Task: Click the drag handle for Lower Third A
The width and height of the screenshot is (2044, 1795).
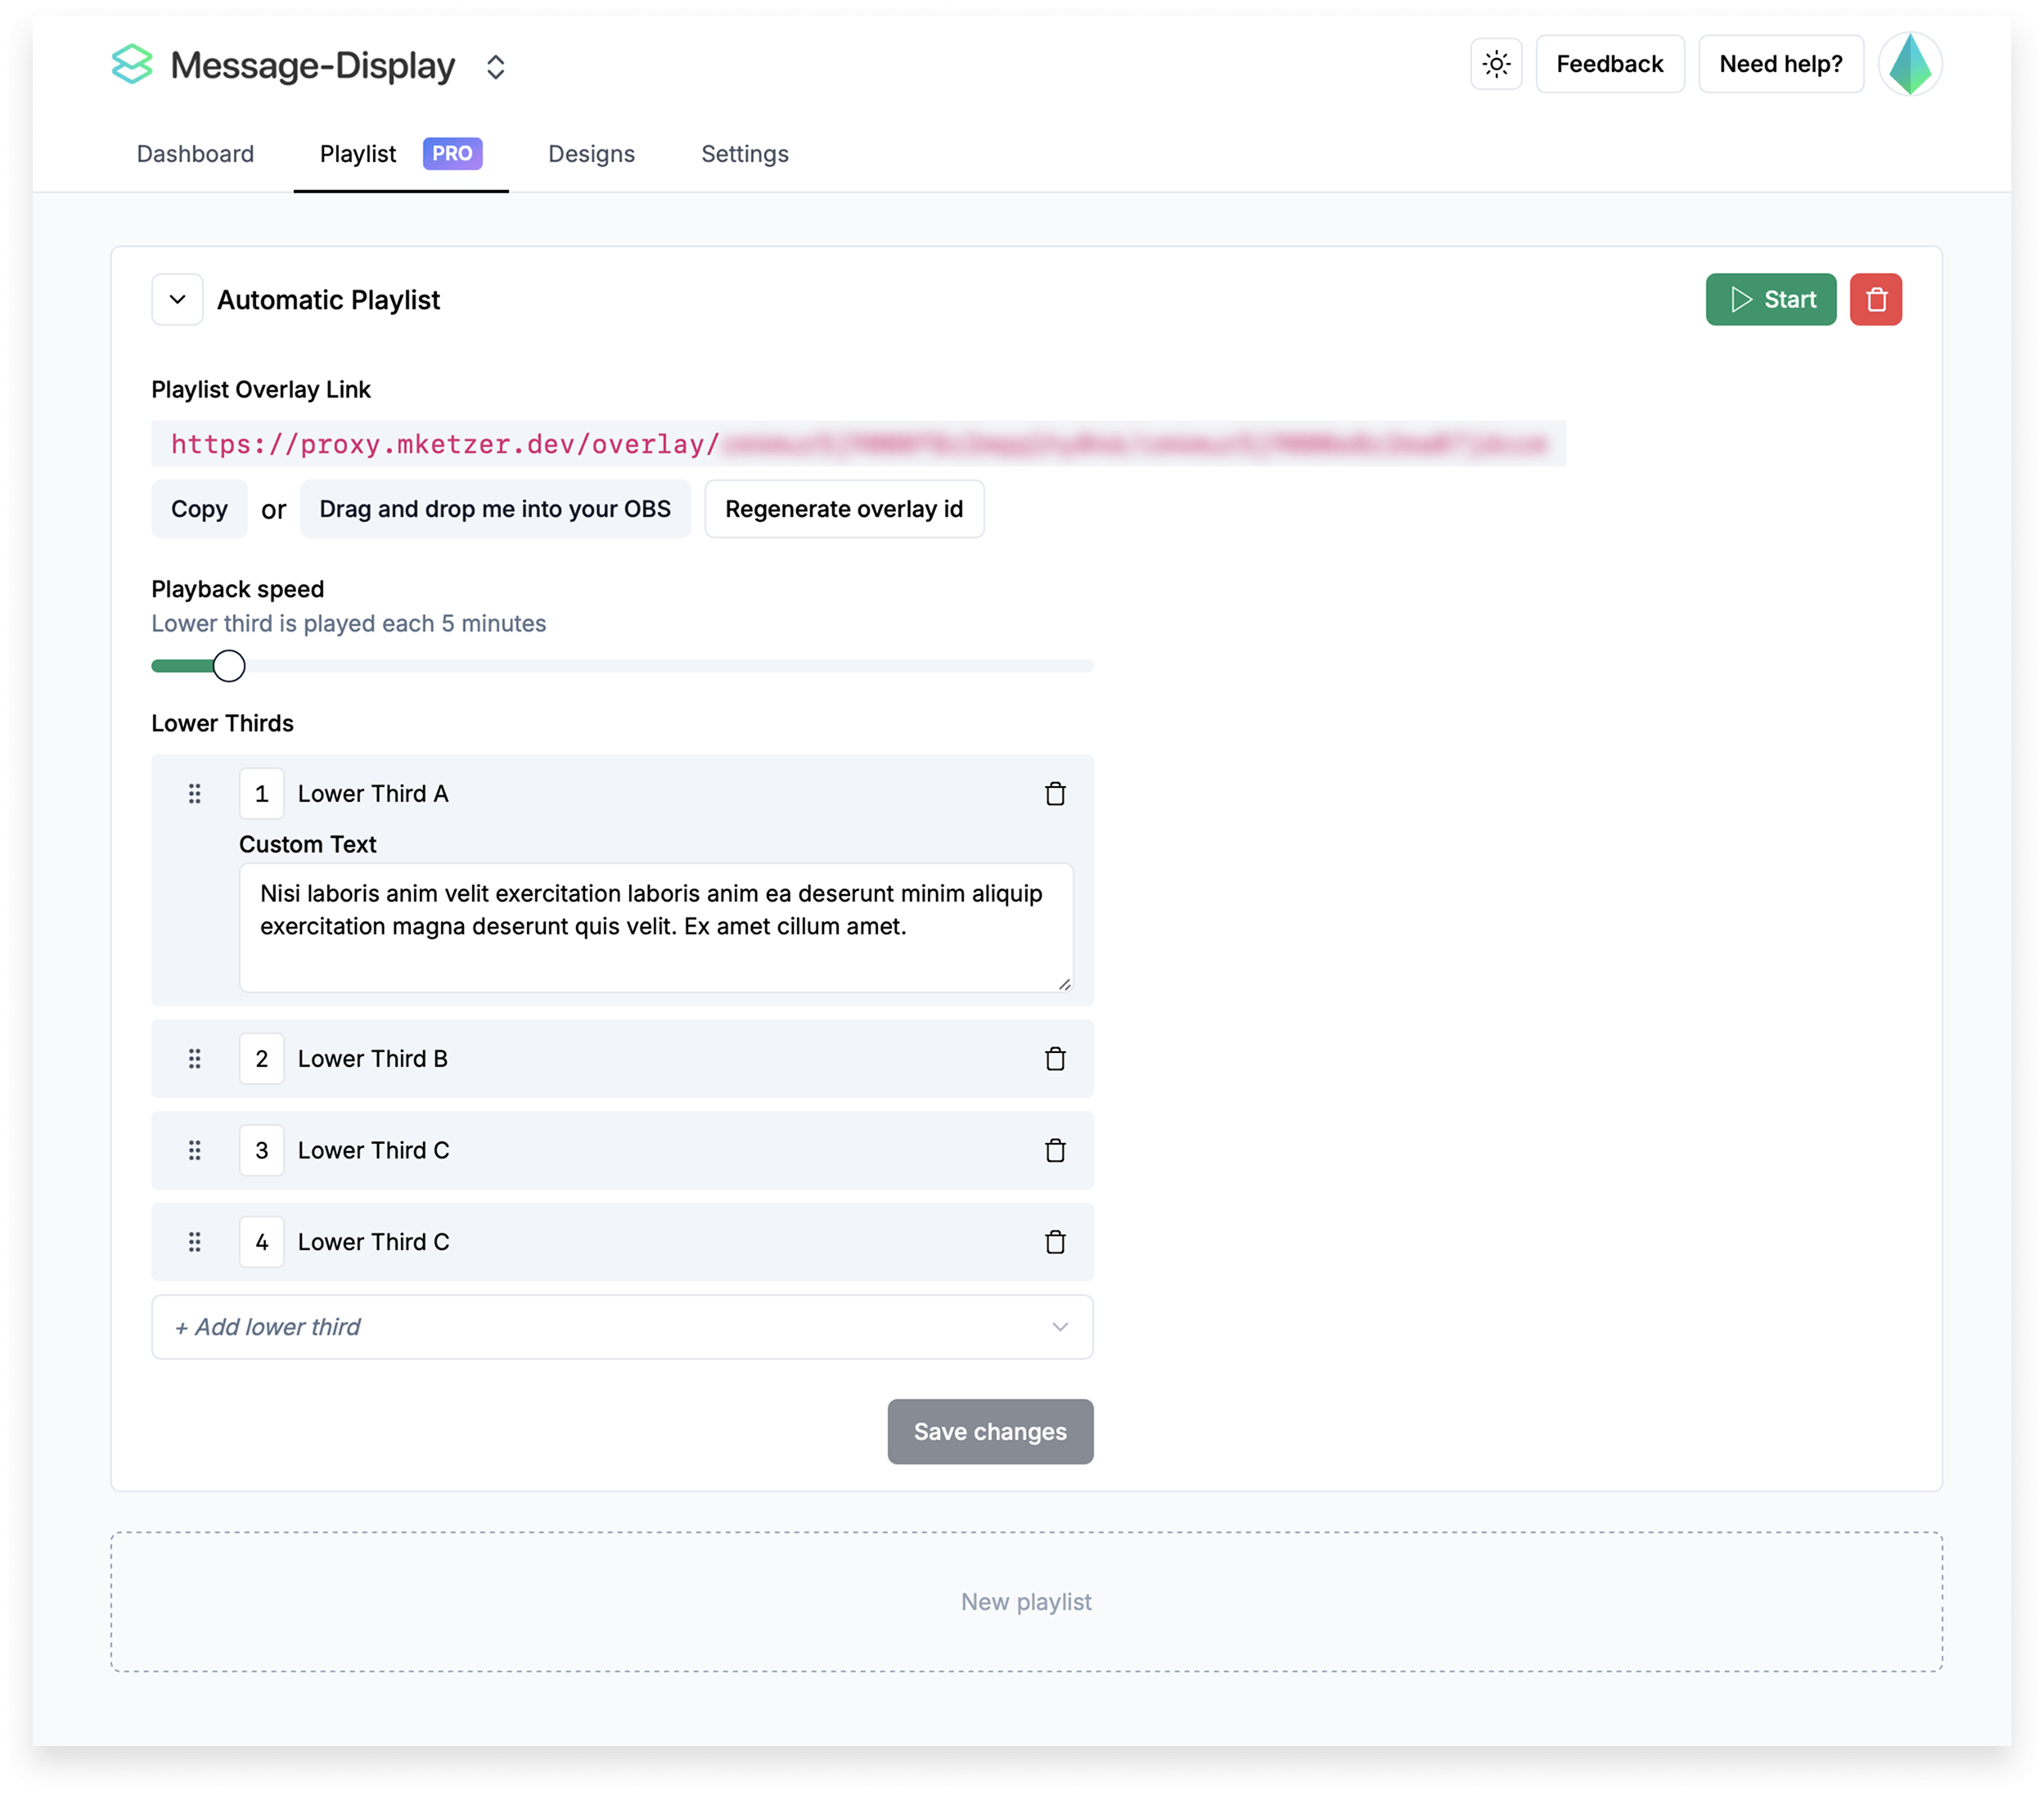Action: [x=195, y=794]
